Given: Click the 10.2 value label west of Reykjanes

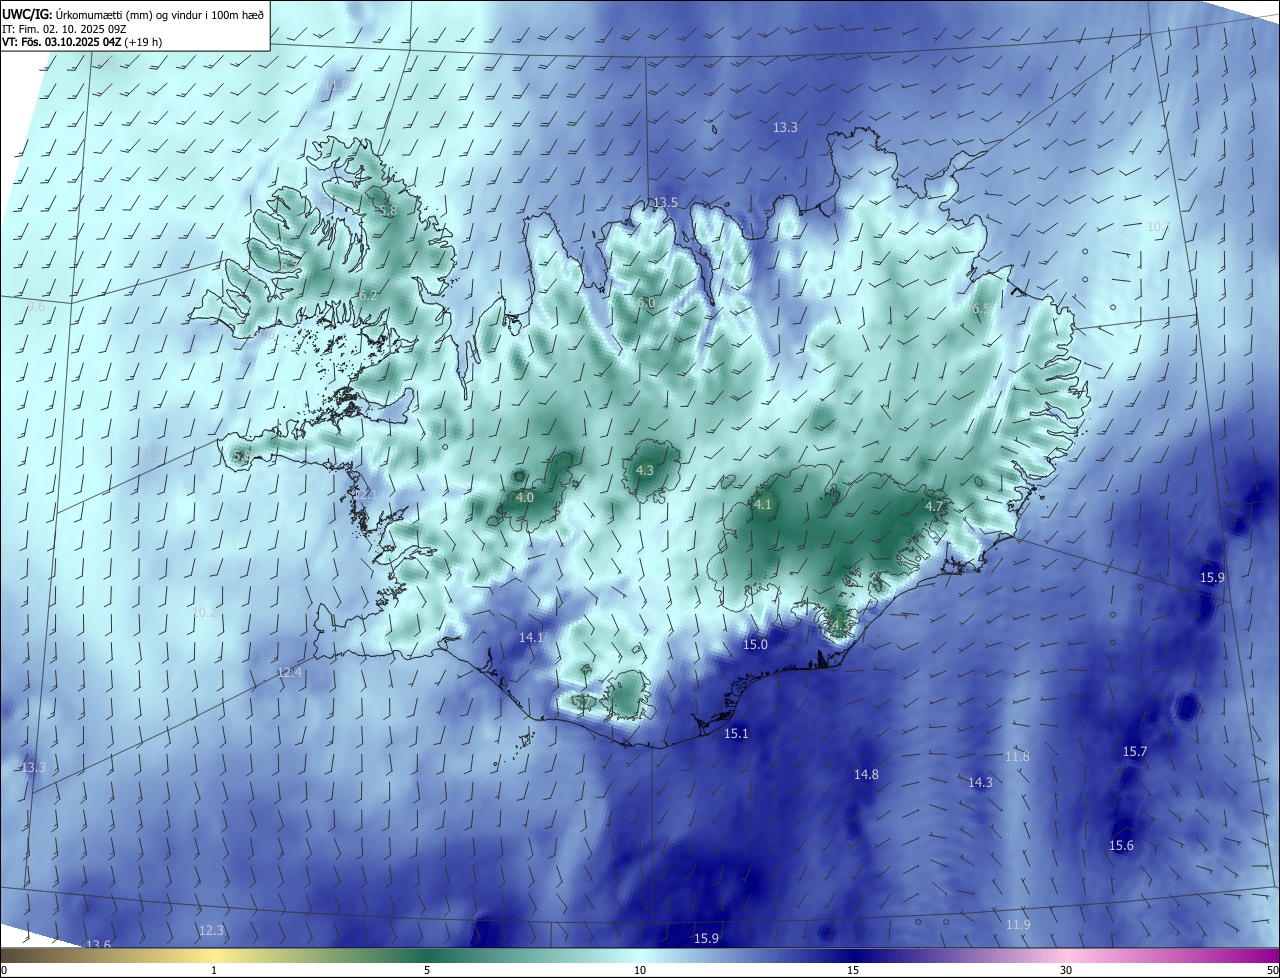Looking at the screenshot, I should click(203, 612).
